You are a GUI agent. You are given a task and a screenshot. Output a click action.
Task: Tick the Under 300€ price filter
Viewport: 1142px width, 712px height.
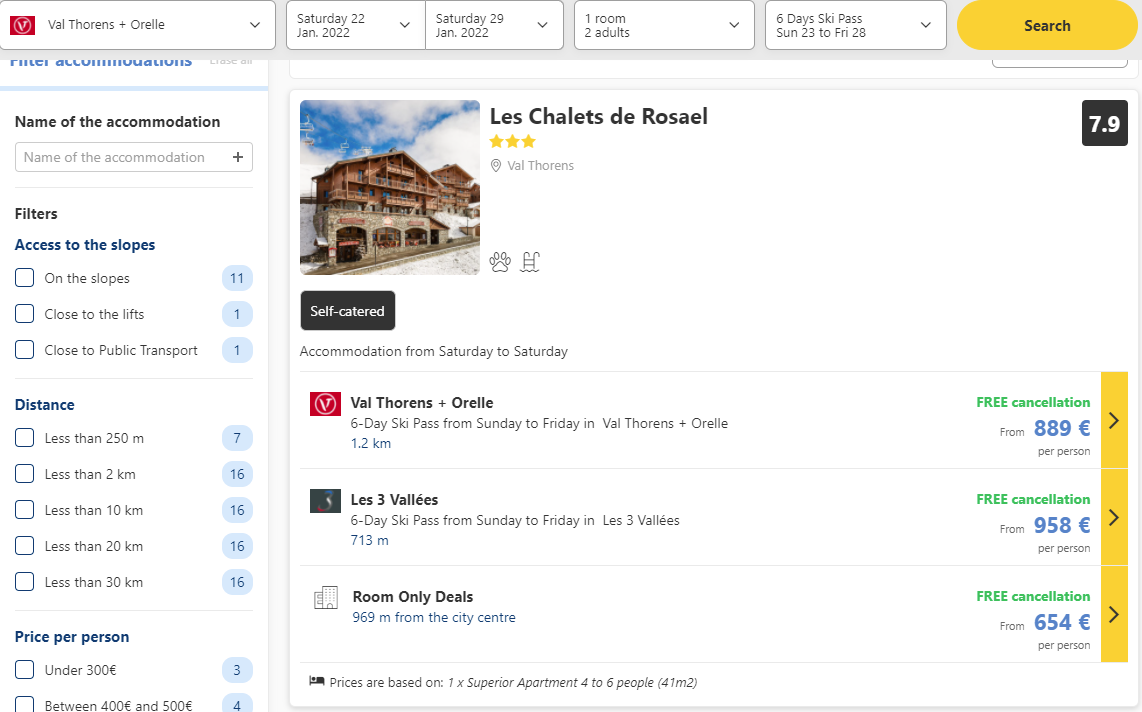pos(25,670)
